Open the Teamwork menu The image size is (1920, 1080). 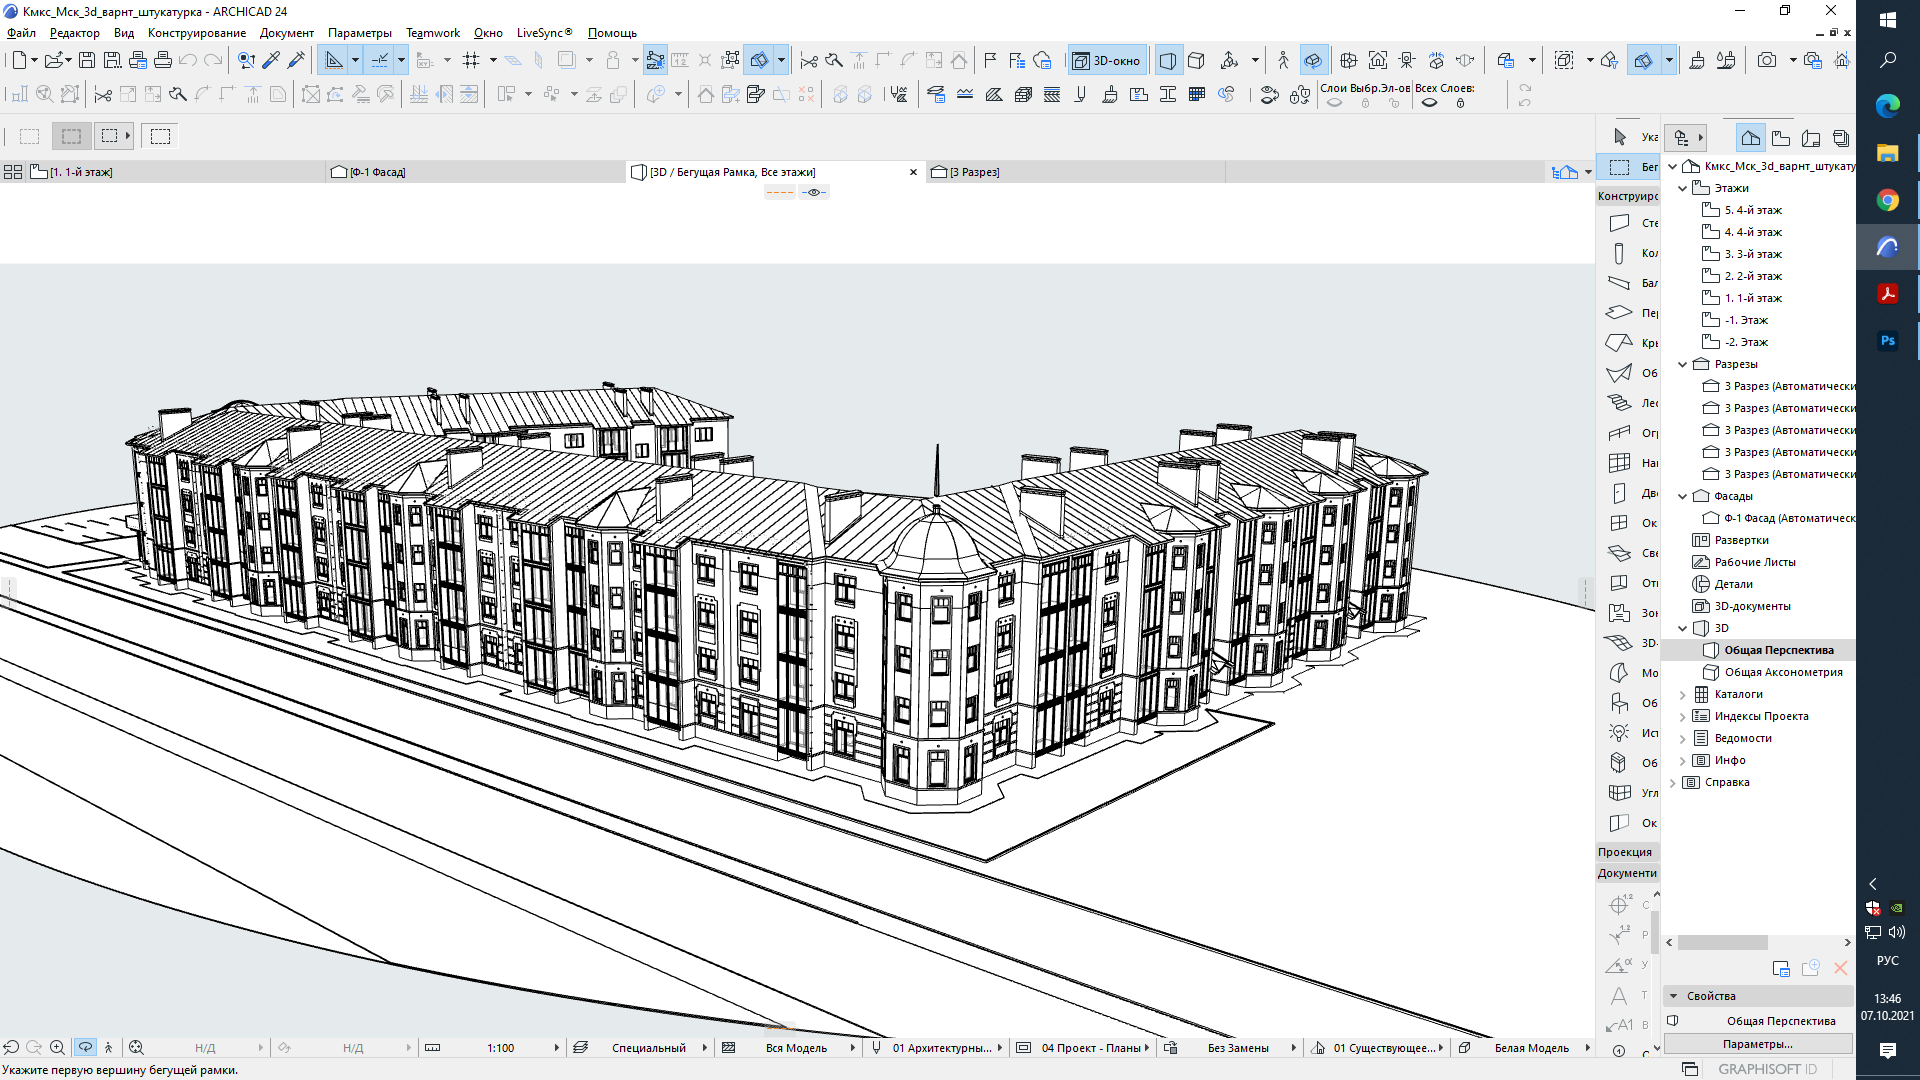pyautogui.click(x=433, y=33)
